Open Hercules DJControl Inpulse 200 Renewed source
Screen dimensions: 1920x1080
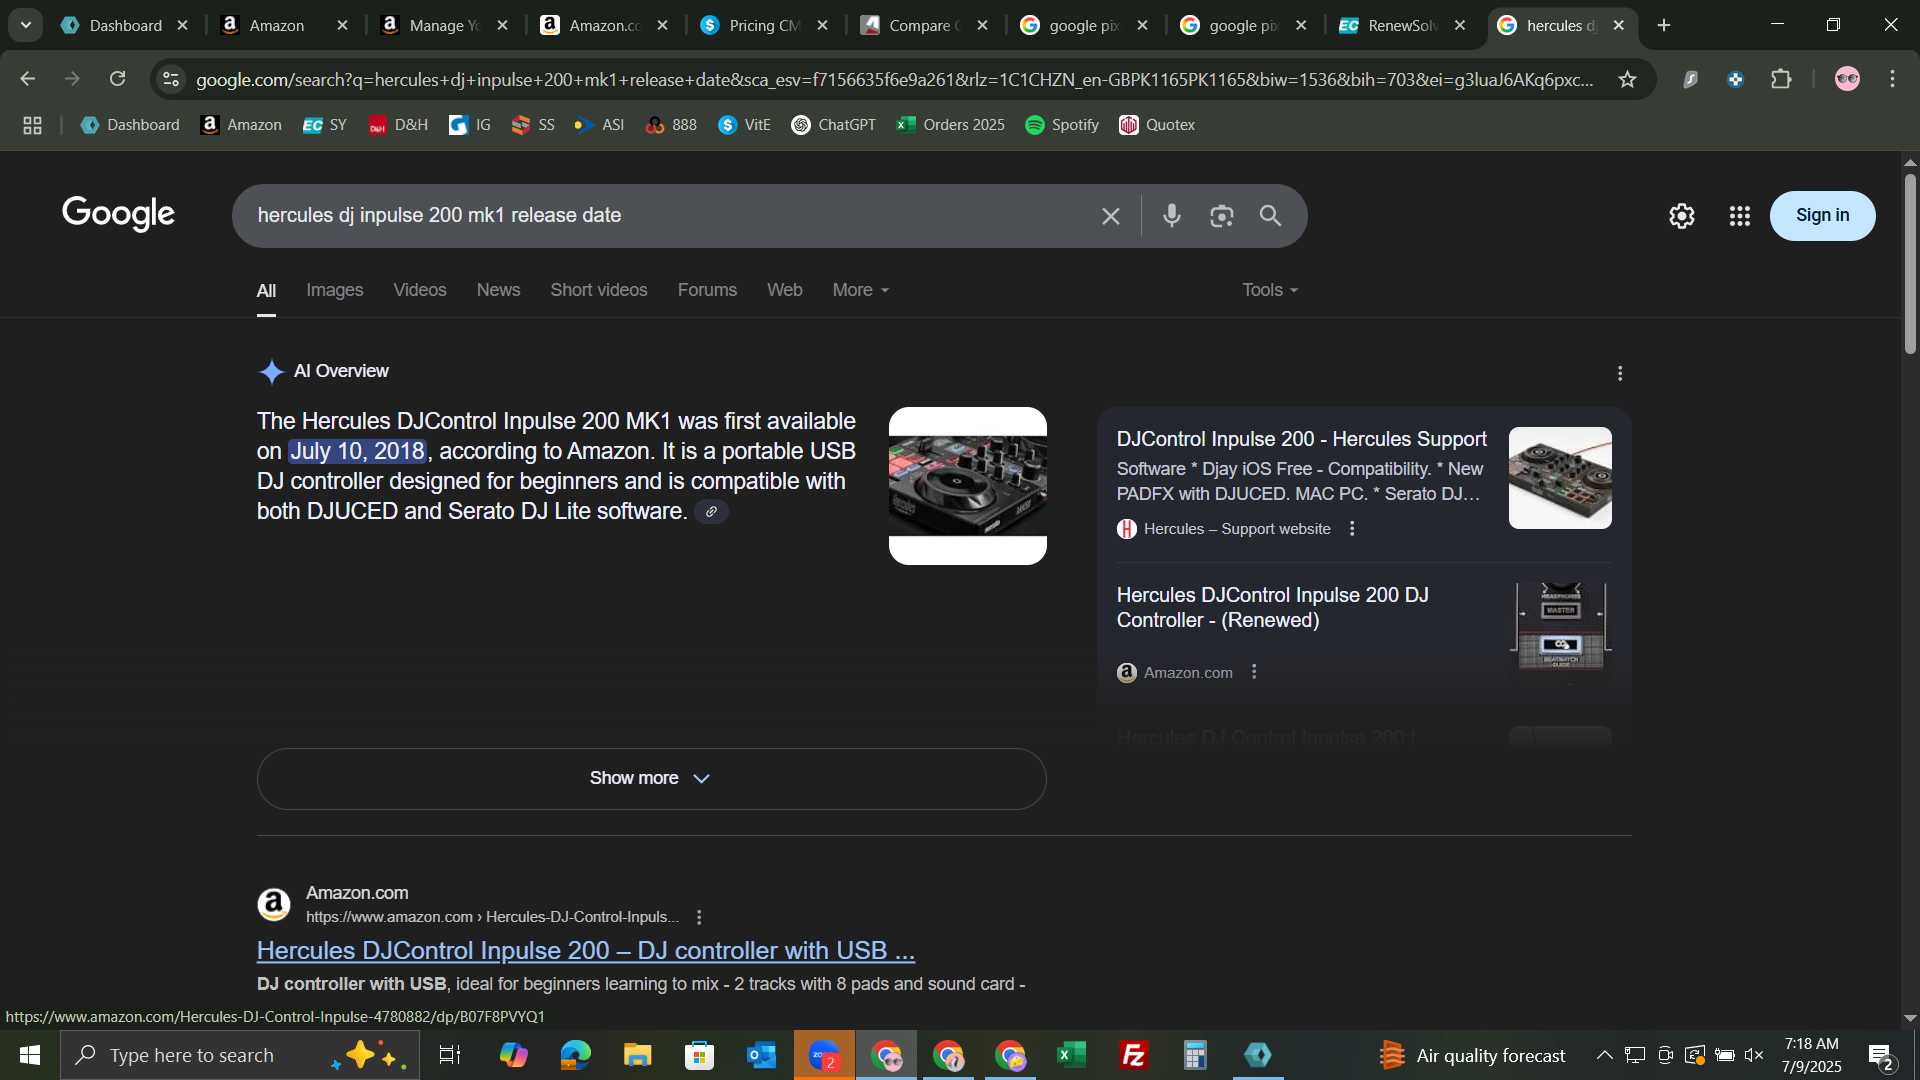pyautogui.click(x=1272, y=608)
